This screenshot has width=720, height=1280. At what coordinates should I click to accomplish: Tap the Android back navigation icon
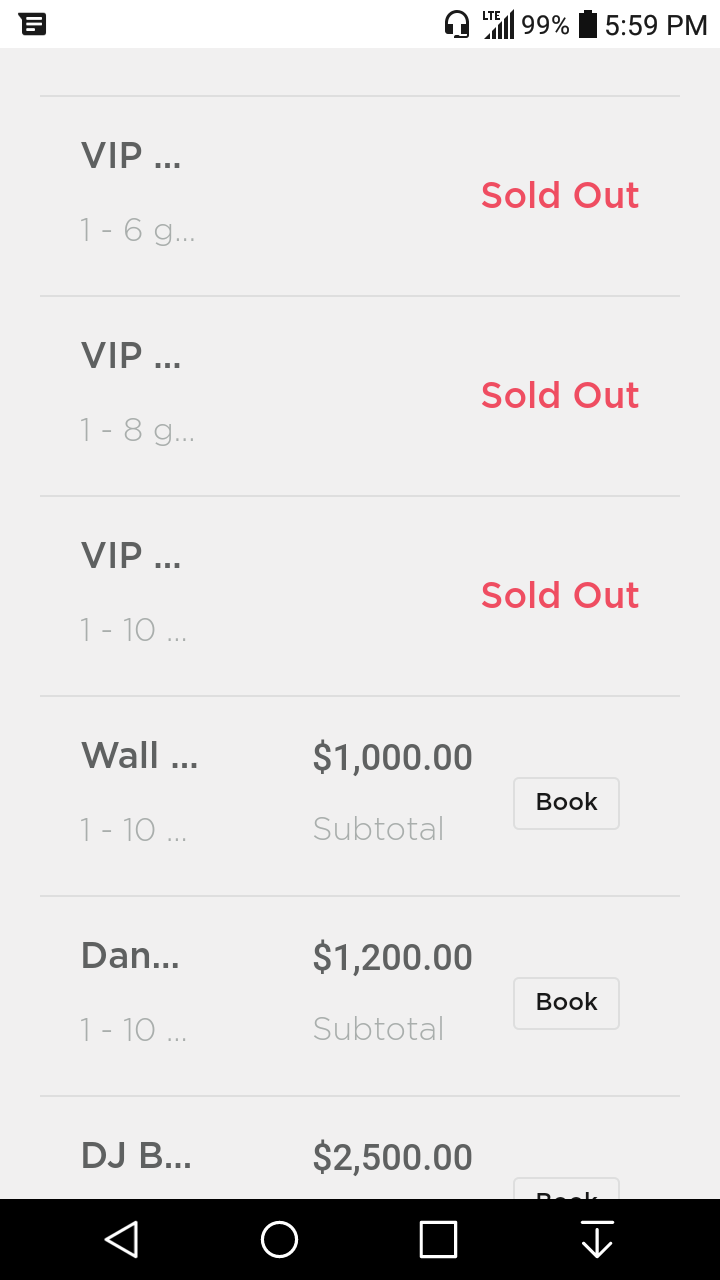point(121,1240)
